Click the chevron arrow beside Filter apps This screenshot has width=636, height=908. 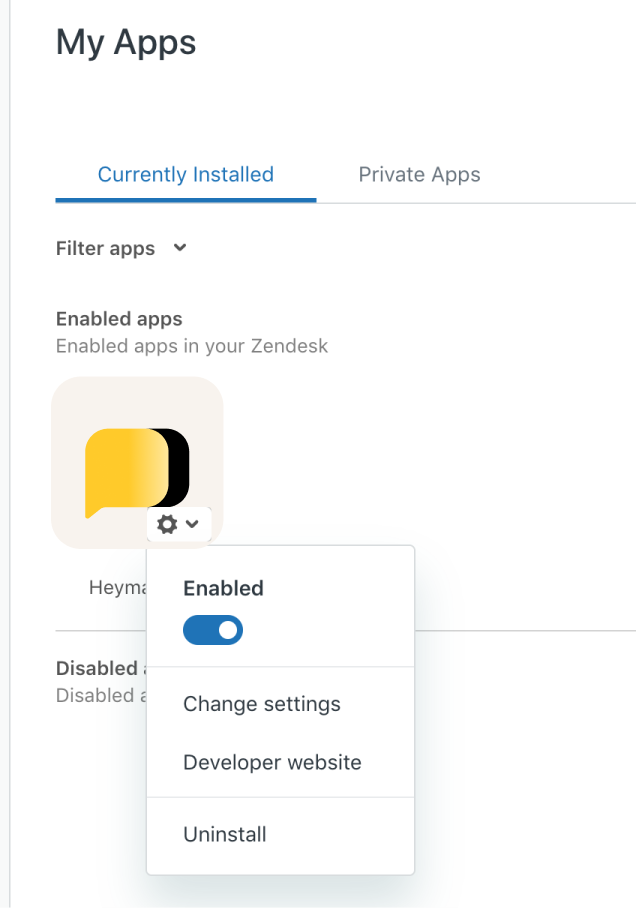(x=180, y=247)
